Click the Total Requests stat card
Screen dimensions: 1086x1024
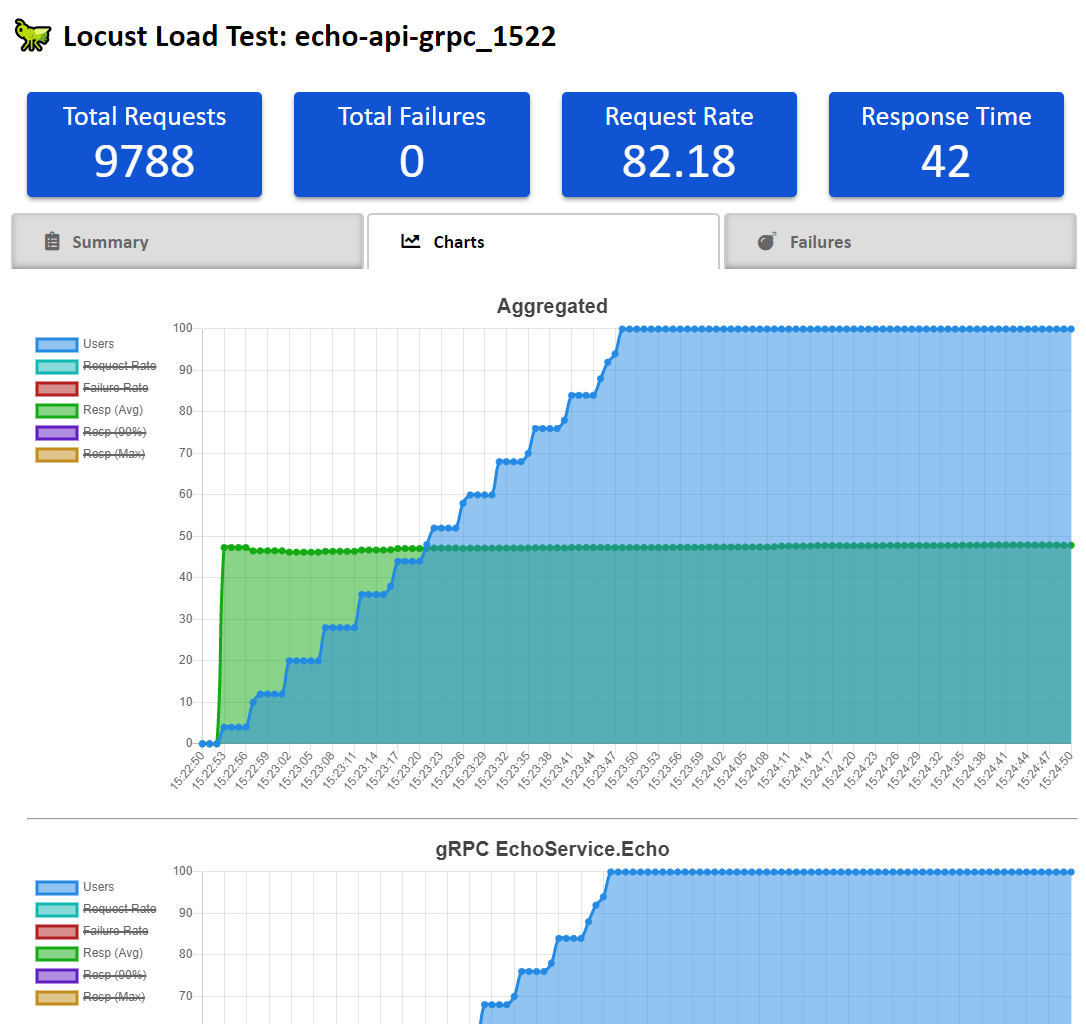point(144,144)
